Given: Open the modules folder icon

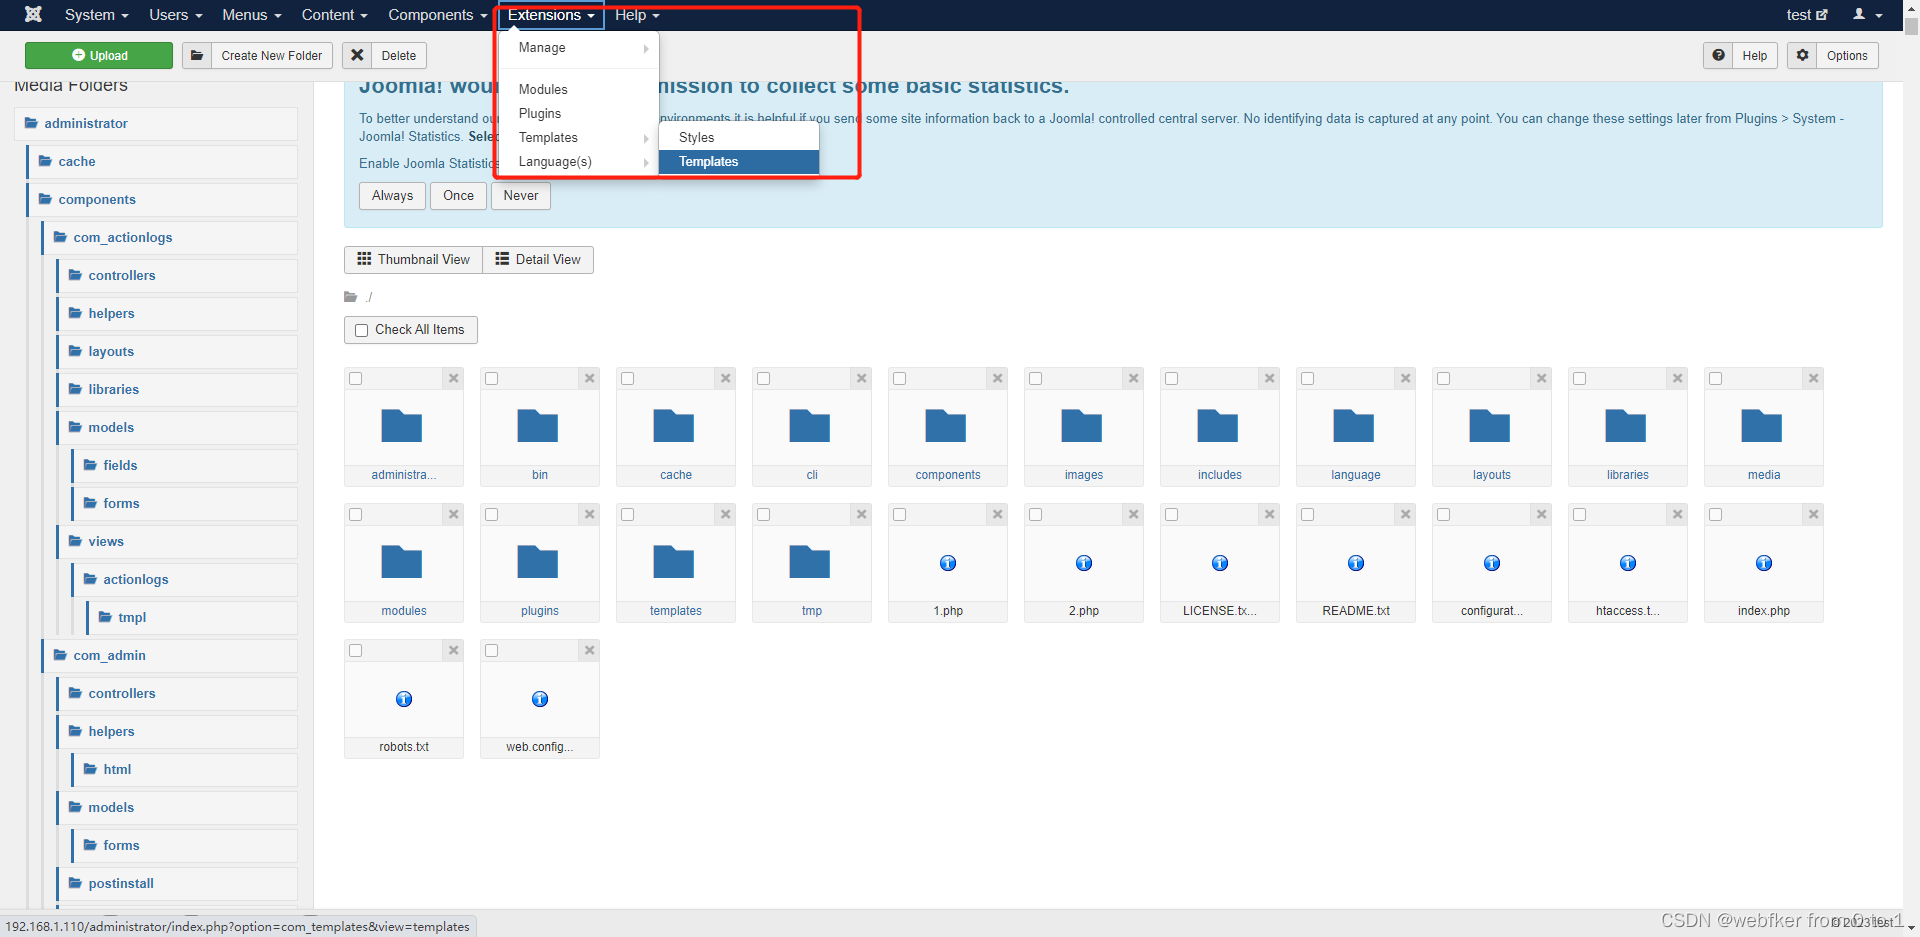Looking at the screenshot, I should point(402,562).
